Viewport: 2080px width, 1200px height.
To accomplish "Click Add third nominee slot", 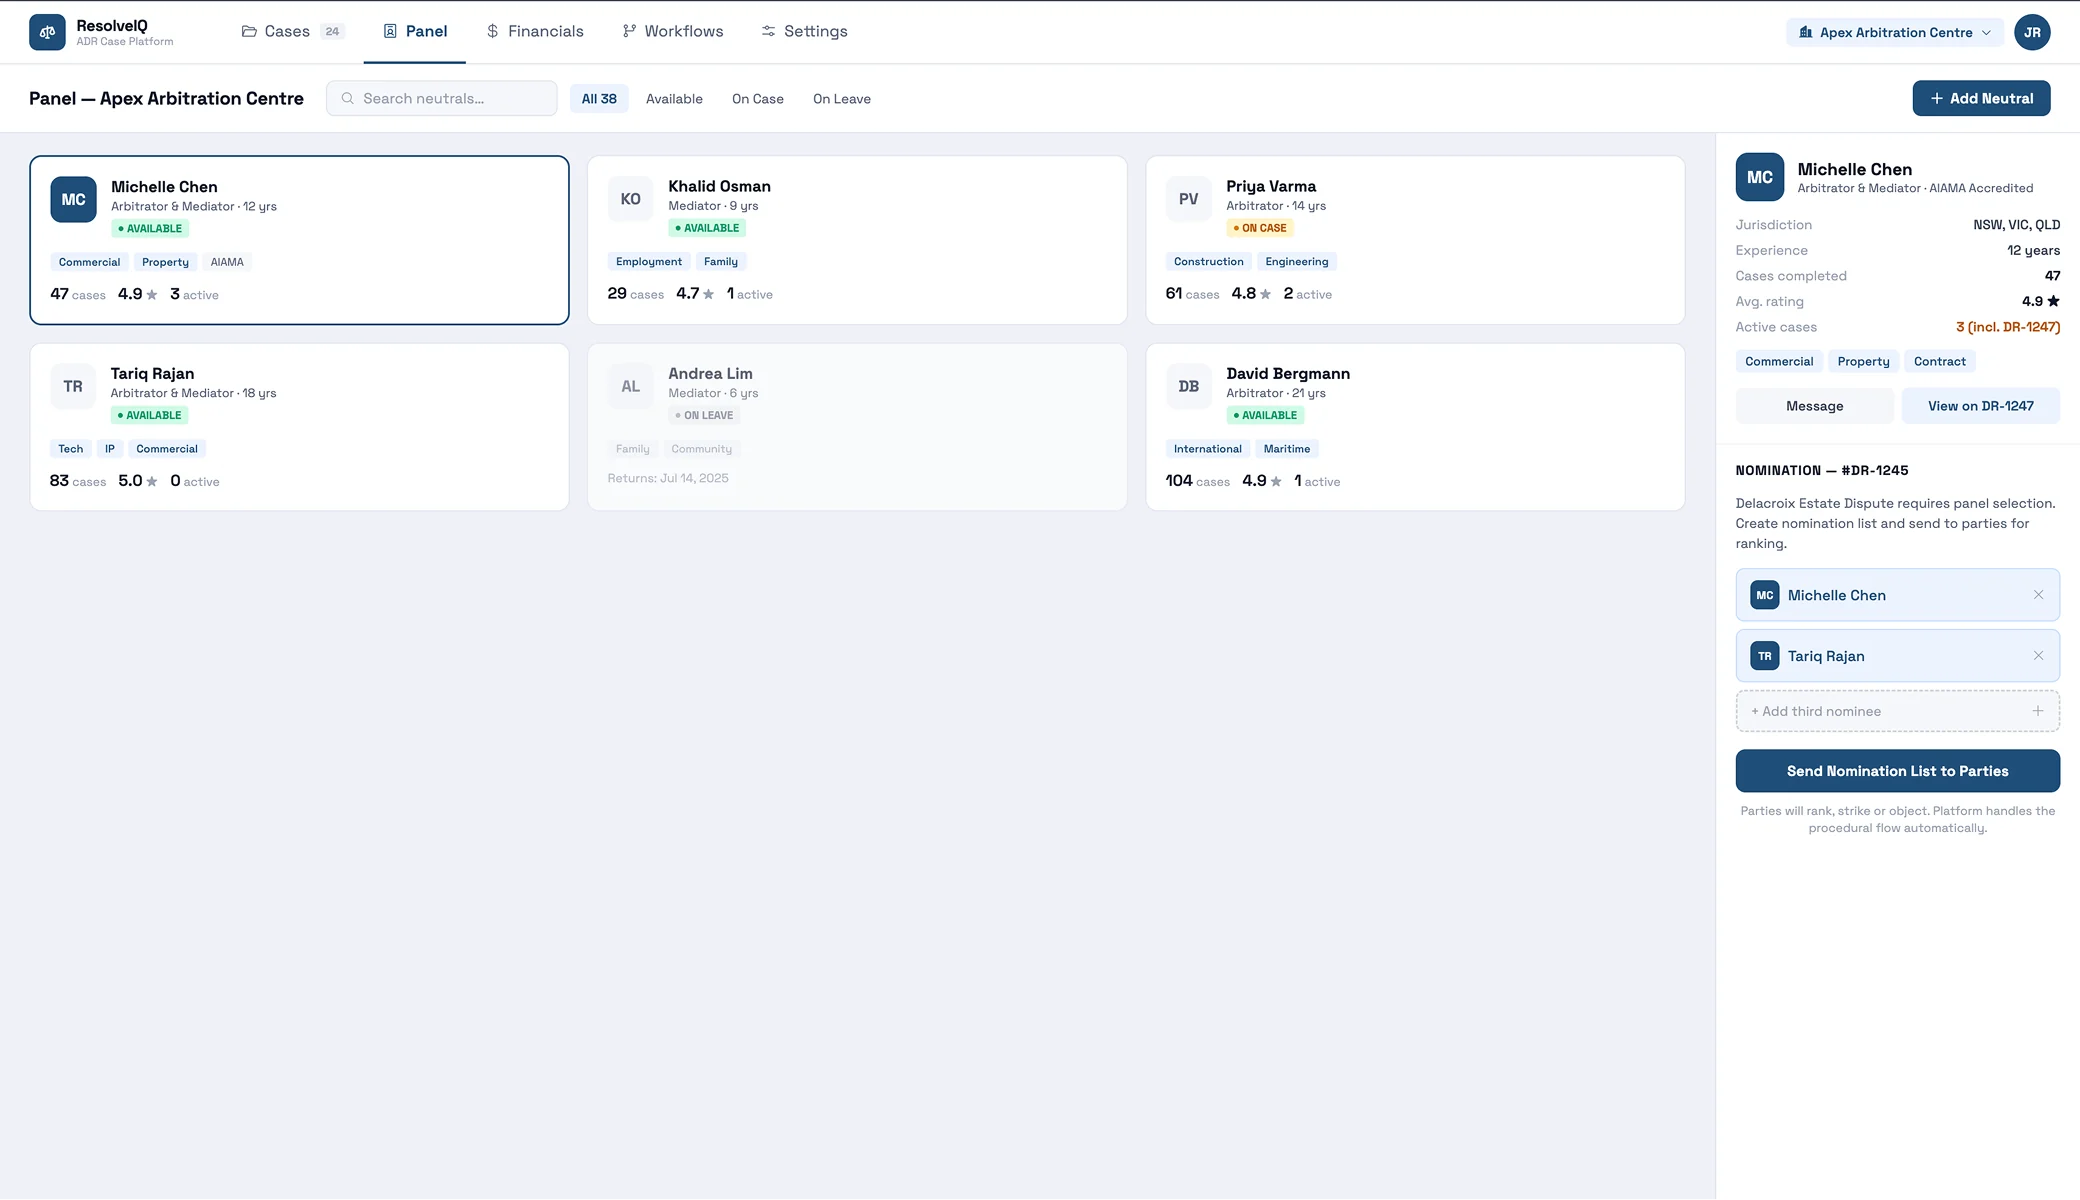I will click(1897, 711).
